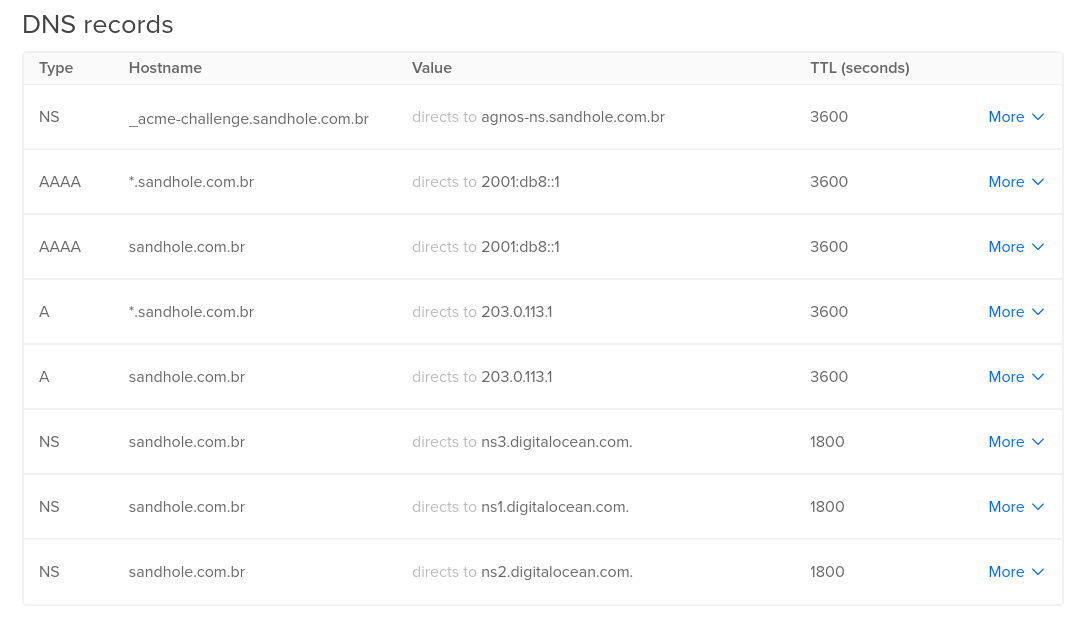The height and width of the screenshot is (625, 1086).
Task: Click the value agnos-ns.sandhole.com.br
Action: tap(572, 117)
